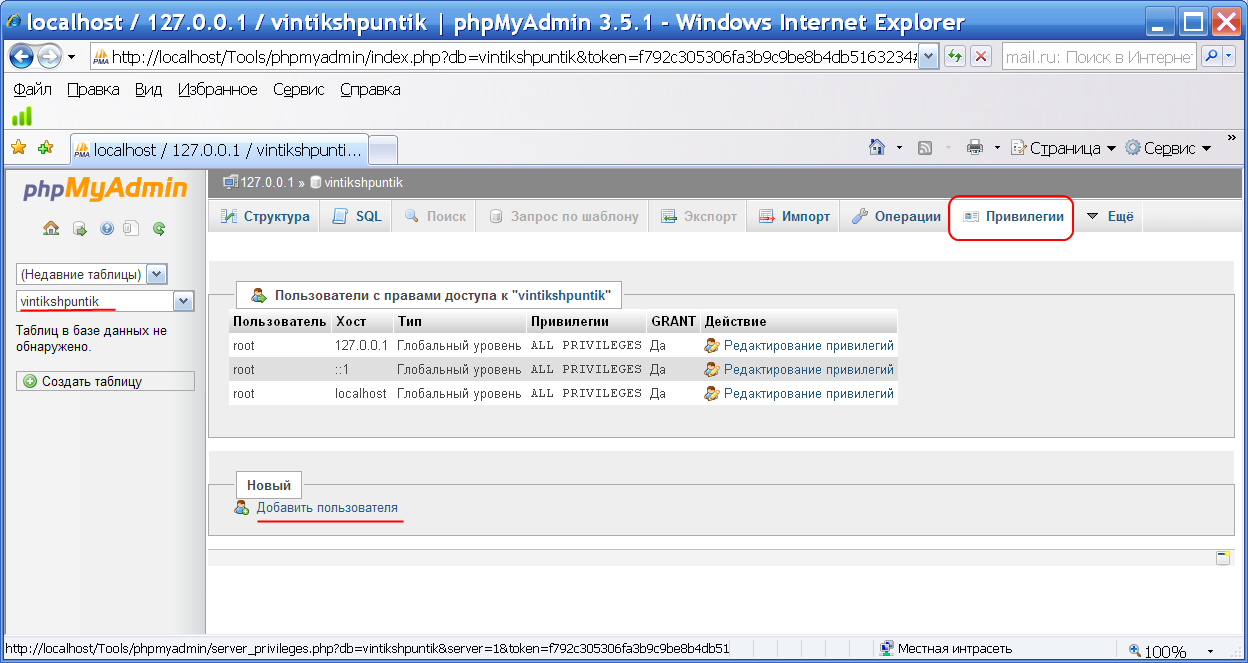Click the green signal bars toolbar icon

pos(22,115)
